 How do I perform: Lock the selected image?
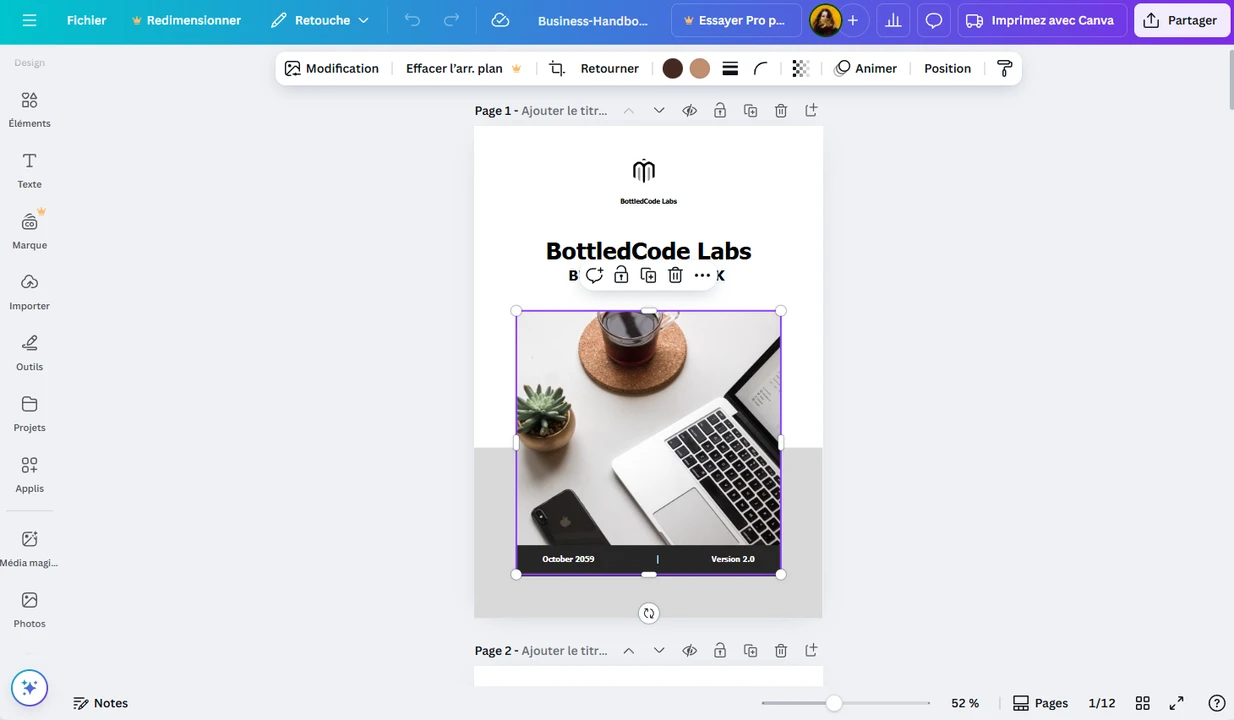pos(621,275)
